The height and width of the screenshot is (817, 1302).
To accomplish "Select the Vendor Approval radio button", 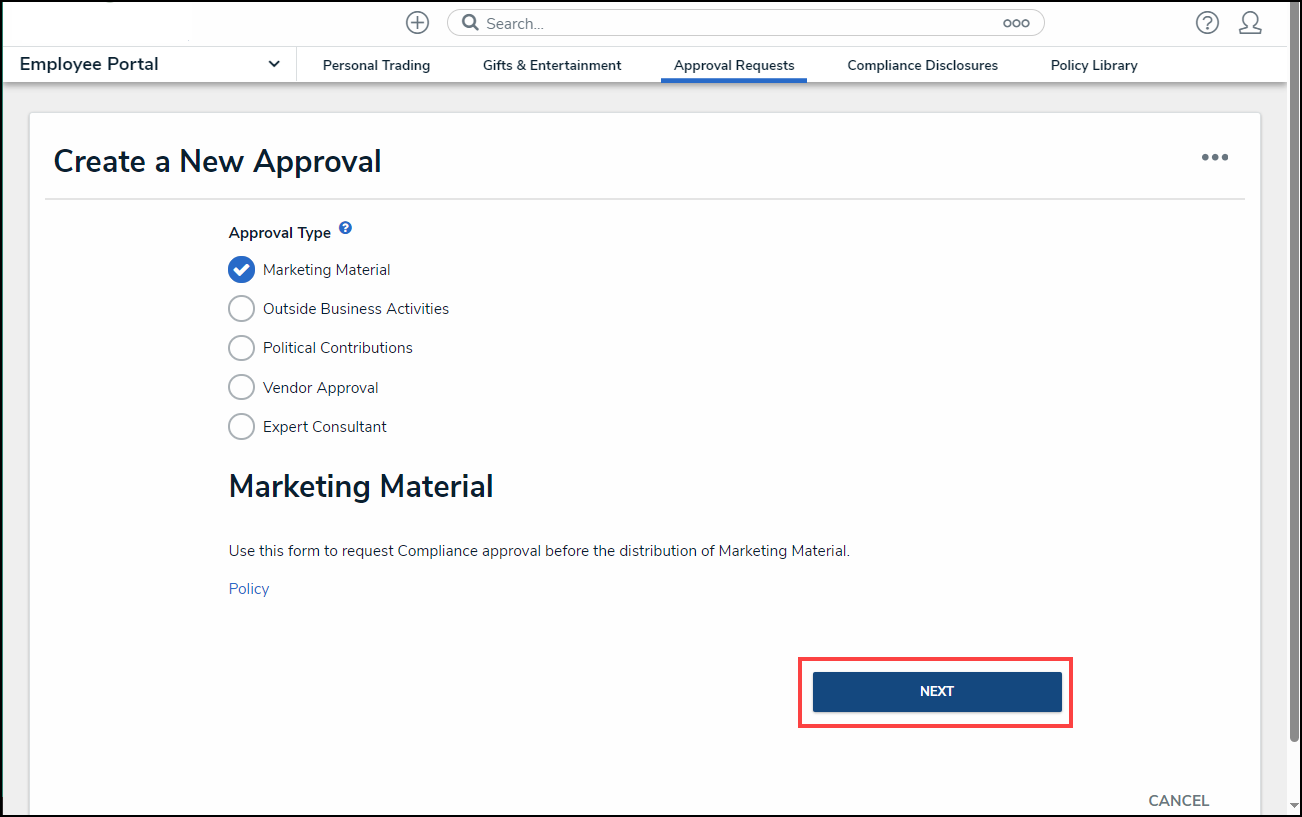I will (x=241, y=388).
